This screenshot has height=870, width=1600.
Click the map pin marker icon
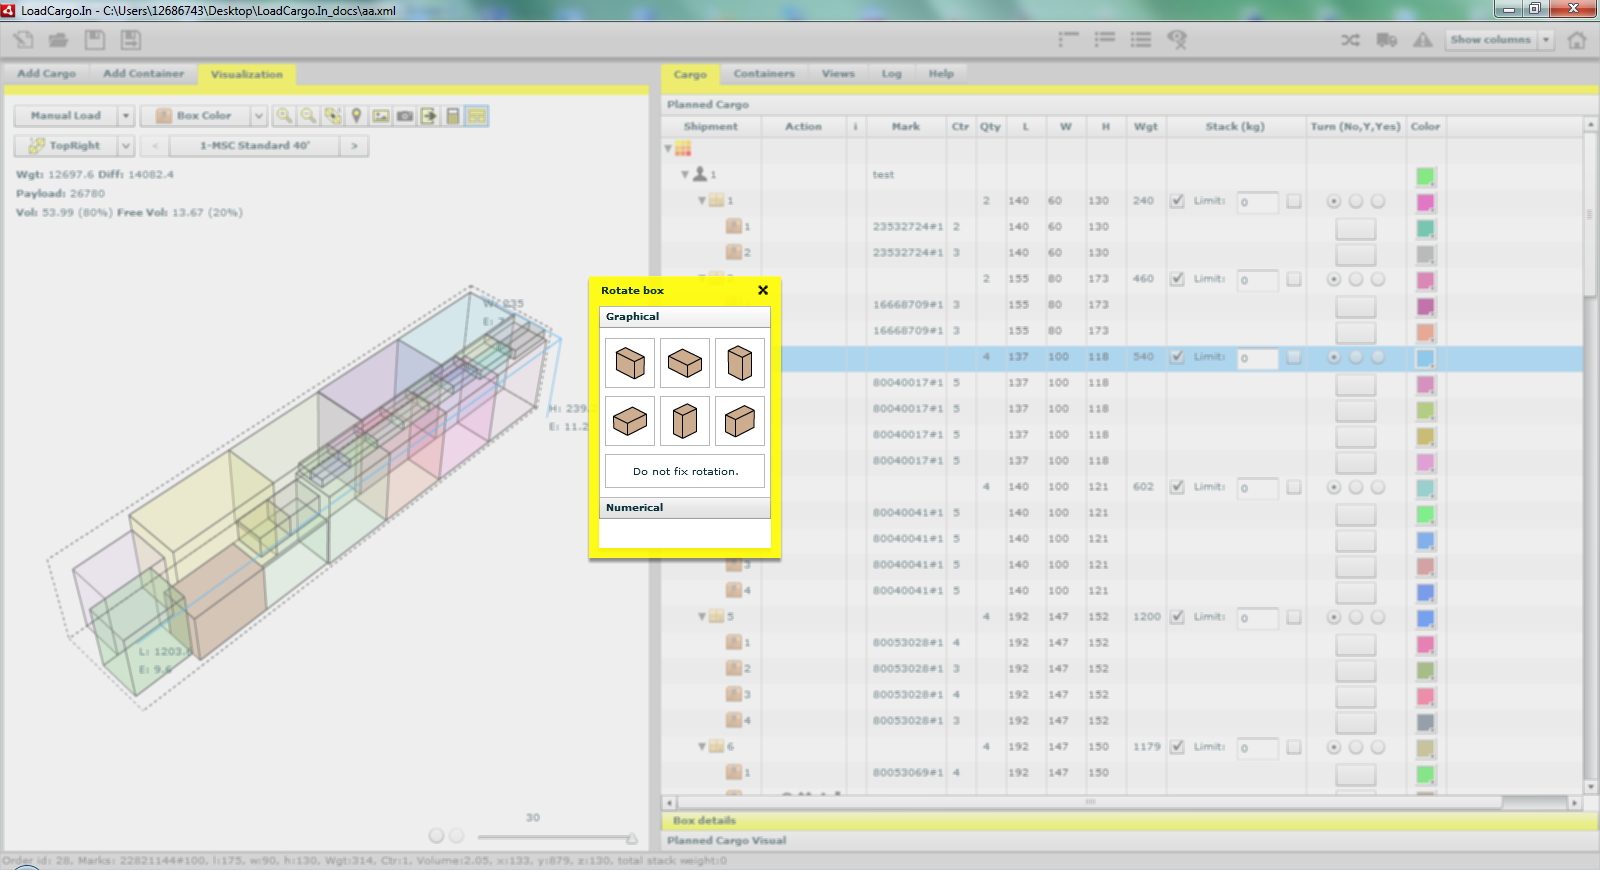click(356, 116)
